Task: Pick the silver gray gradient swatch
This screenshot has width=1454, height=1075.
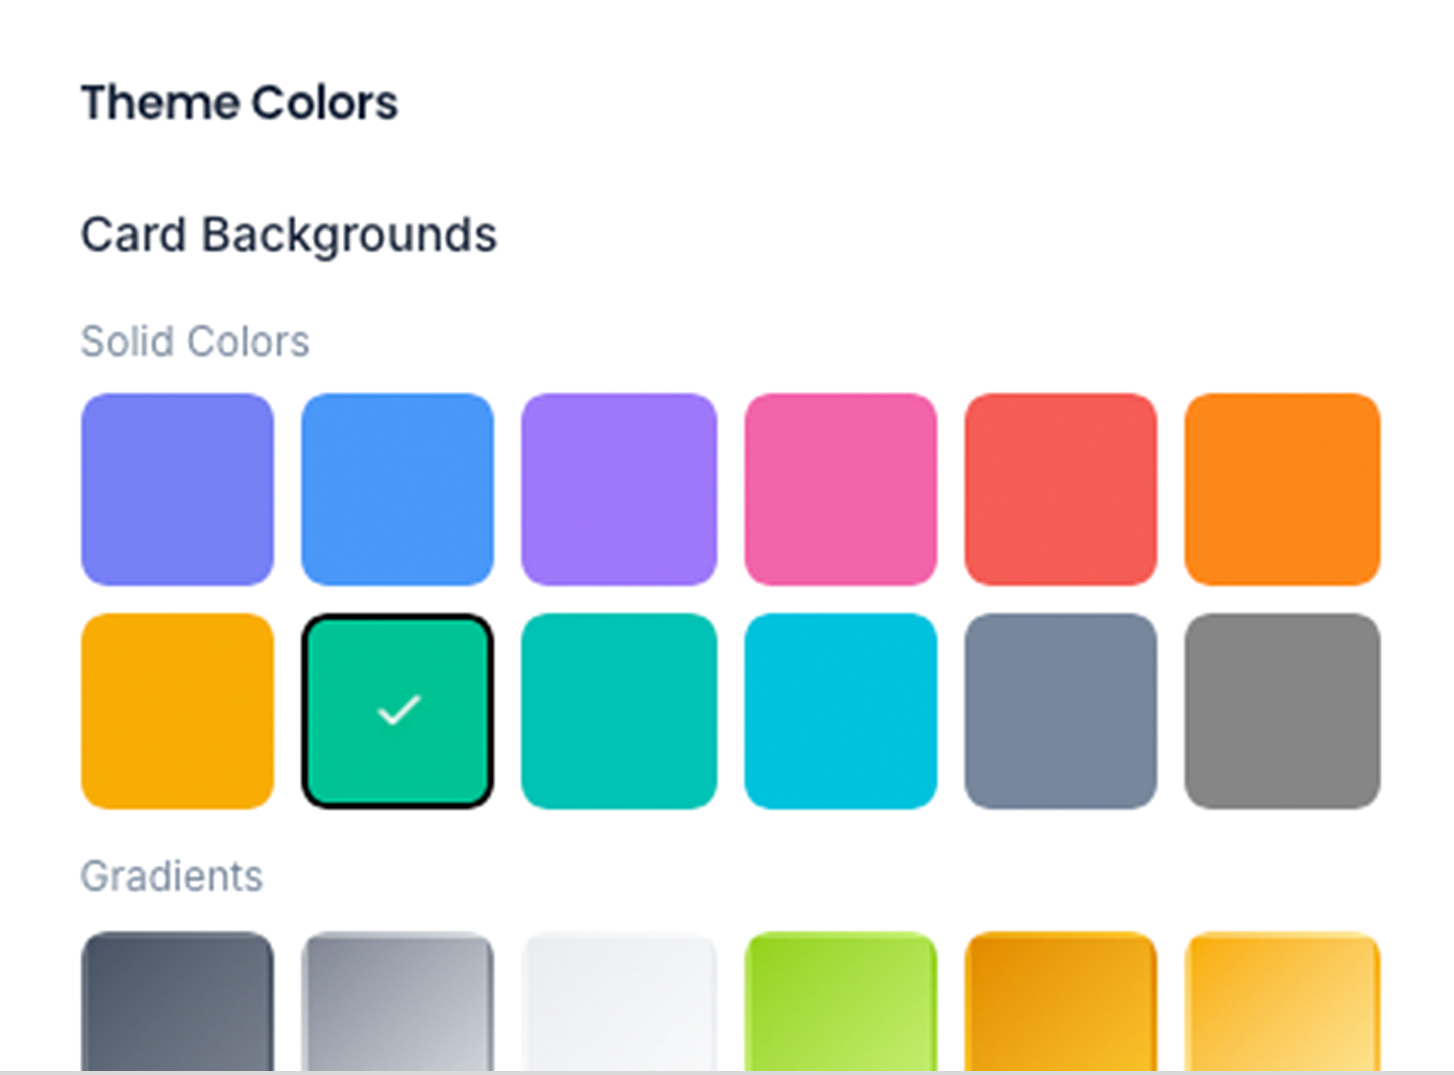Action: coord(397,1000)
